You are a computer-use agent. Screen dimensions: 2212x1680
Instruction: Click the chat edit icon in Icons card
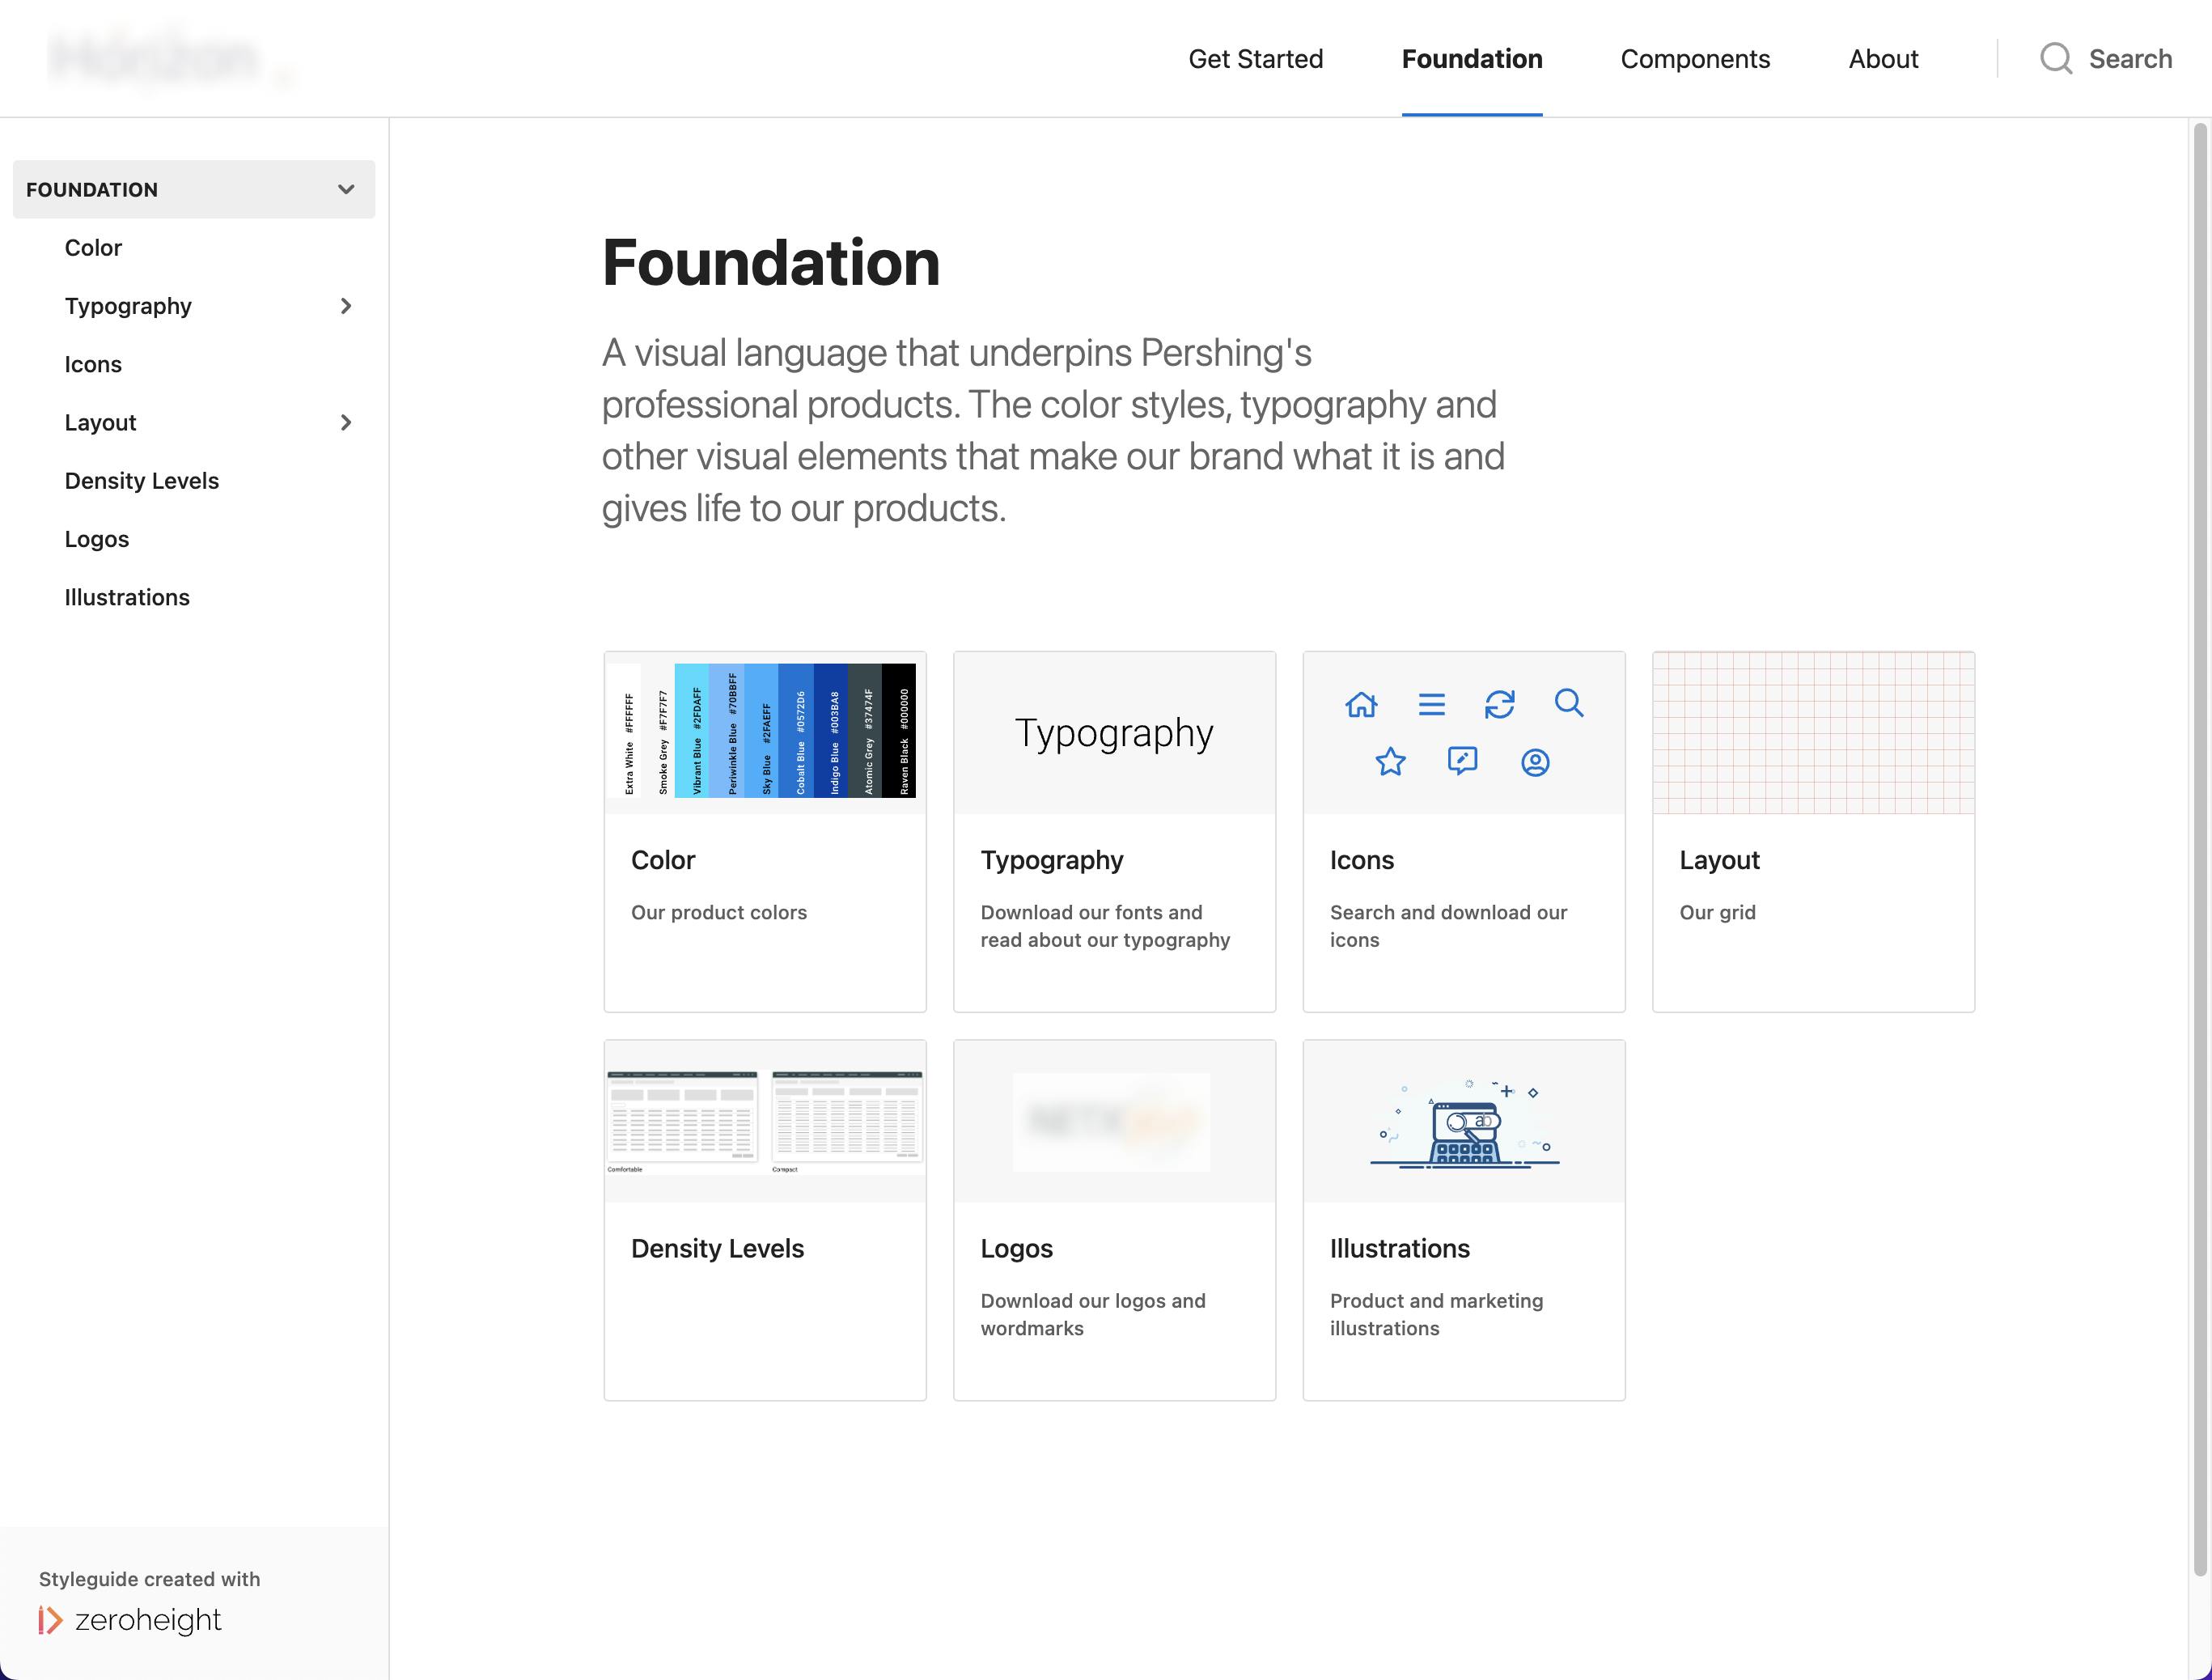(x=1462, y=762)
